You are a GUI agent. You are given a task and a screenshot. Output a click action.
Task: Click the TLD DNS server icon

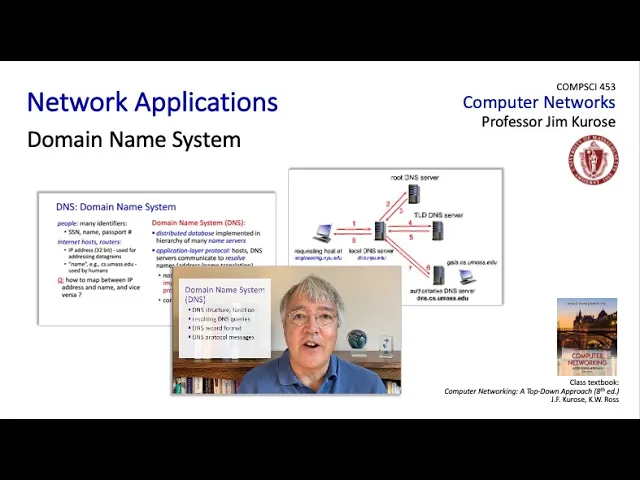438,231
